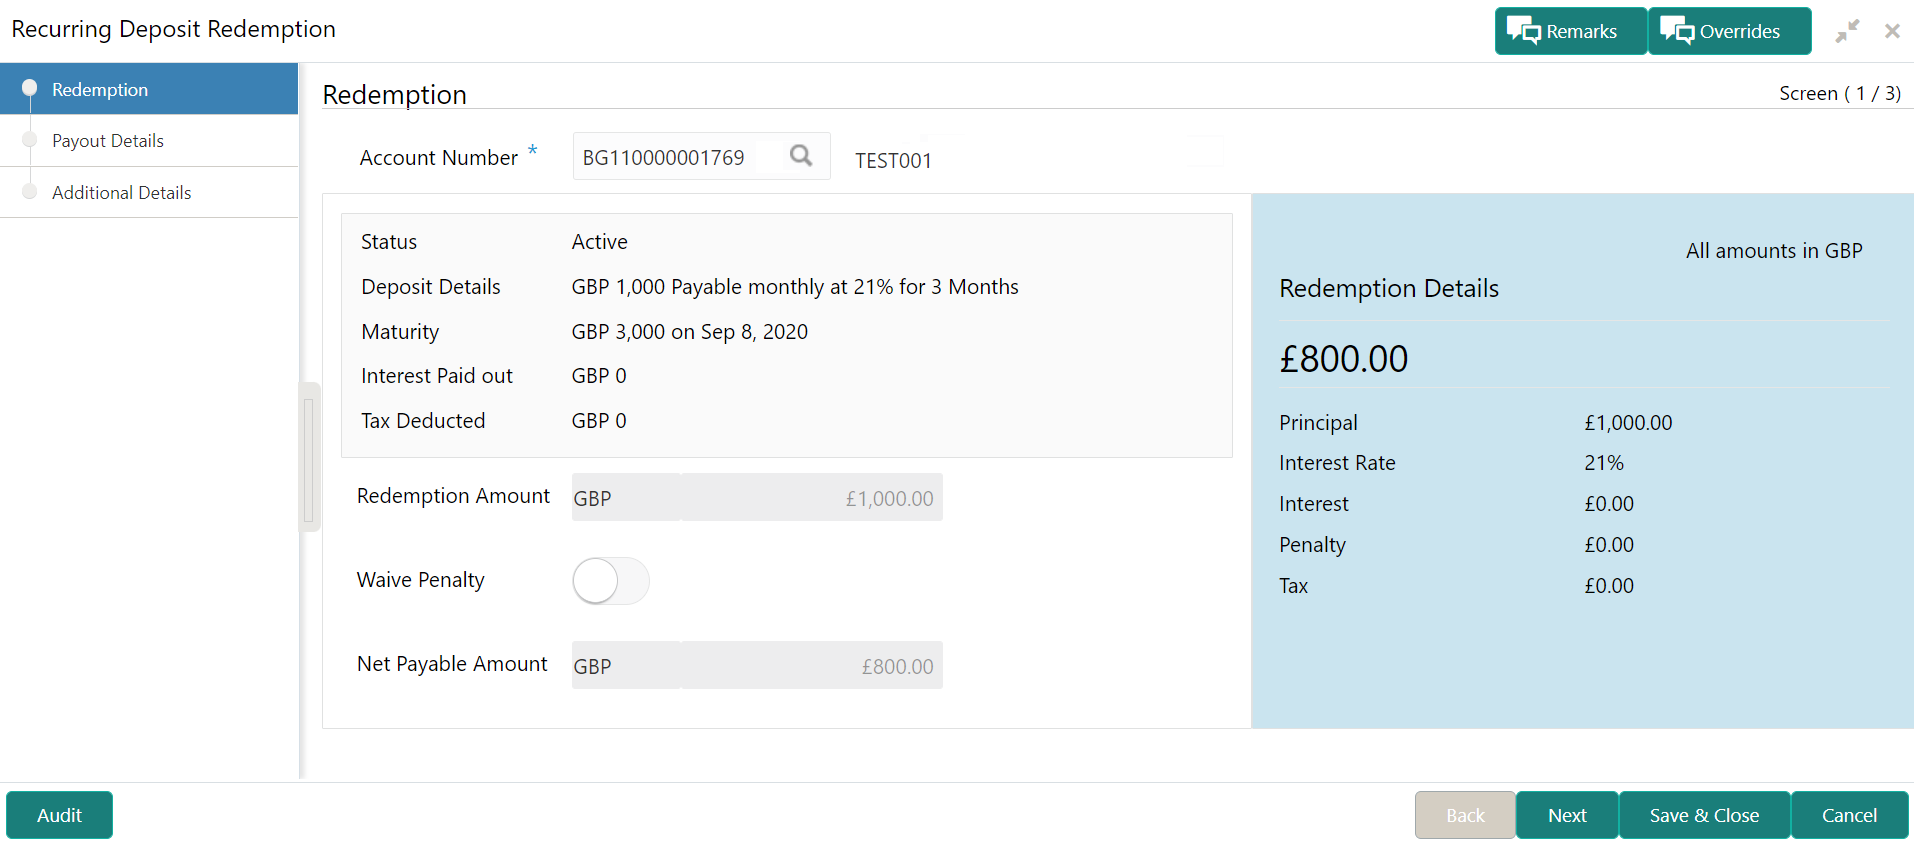
Task: Click the Additional Details step circle indicator
Action: (29, 192)
